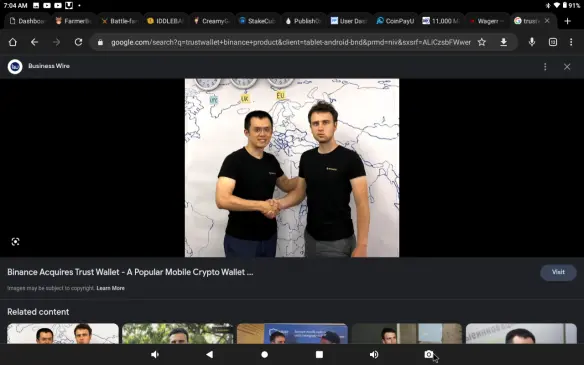The height and width of the screenshot is (365, 584).
Task: Click the Visit button
Action: coord(558,272)
